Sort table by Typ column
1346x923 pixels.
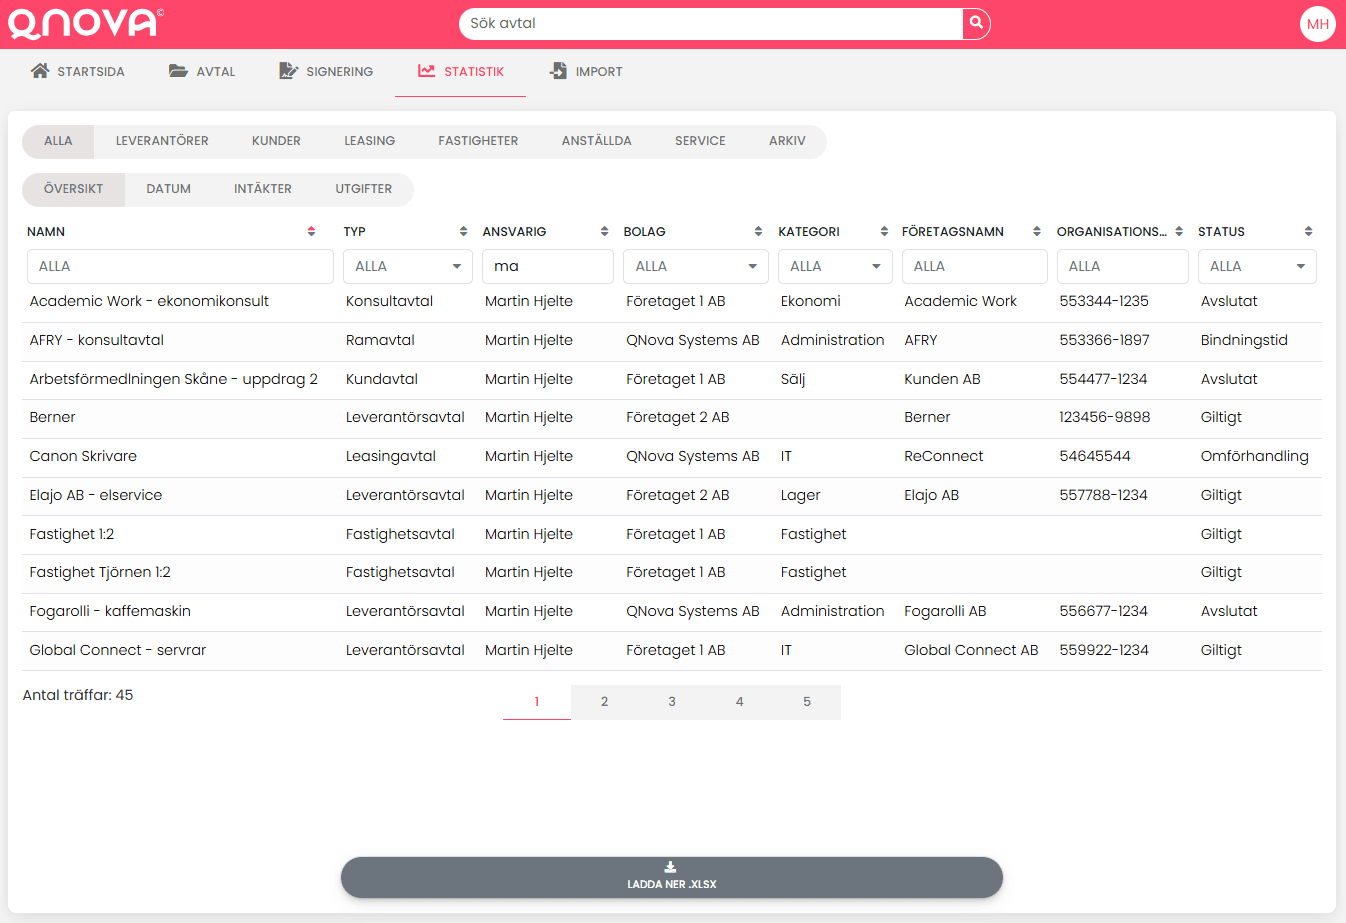[463, 231]
